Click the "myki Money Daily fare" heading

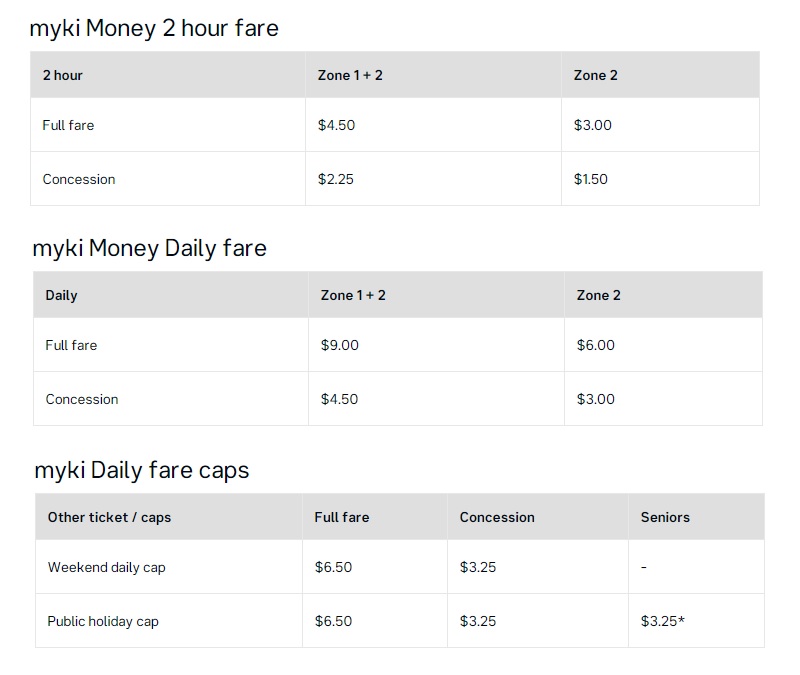point(150,248)
